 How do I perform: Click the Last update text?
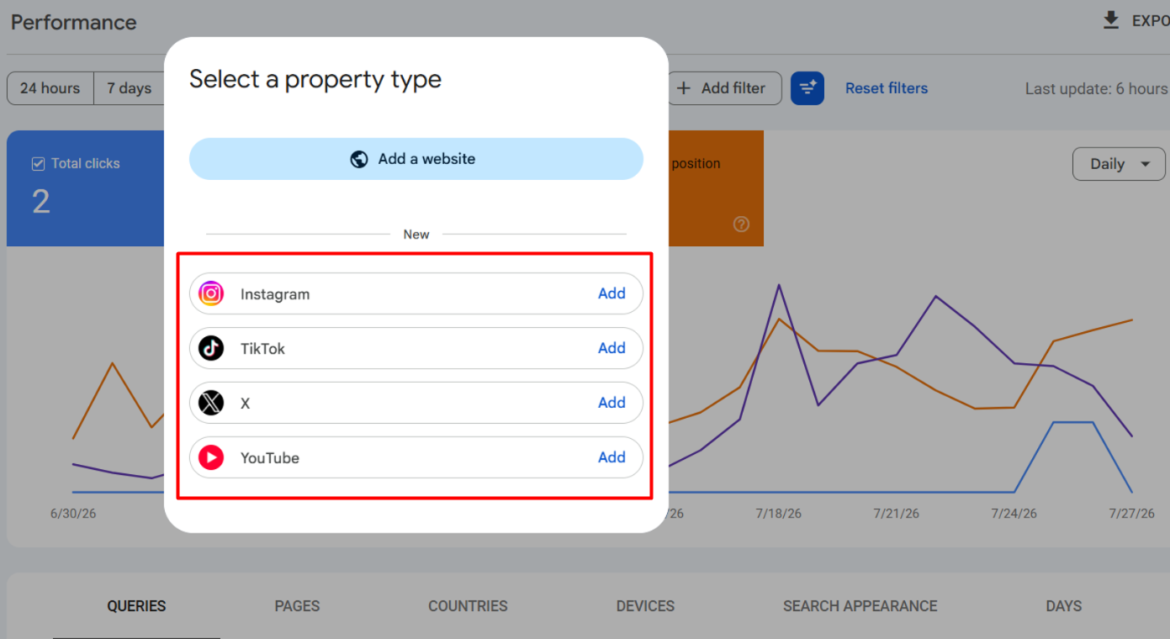tap(1097, 89)
